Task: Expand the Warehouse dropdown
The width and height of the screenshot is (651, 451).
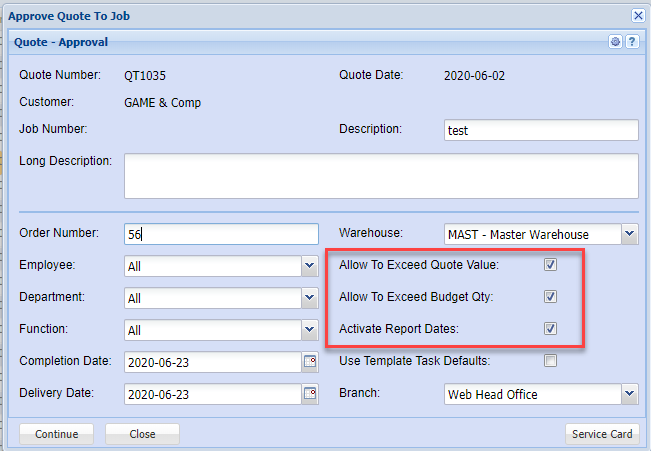Action: coord(629,234)
